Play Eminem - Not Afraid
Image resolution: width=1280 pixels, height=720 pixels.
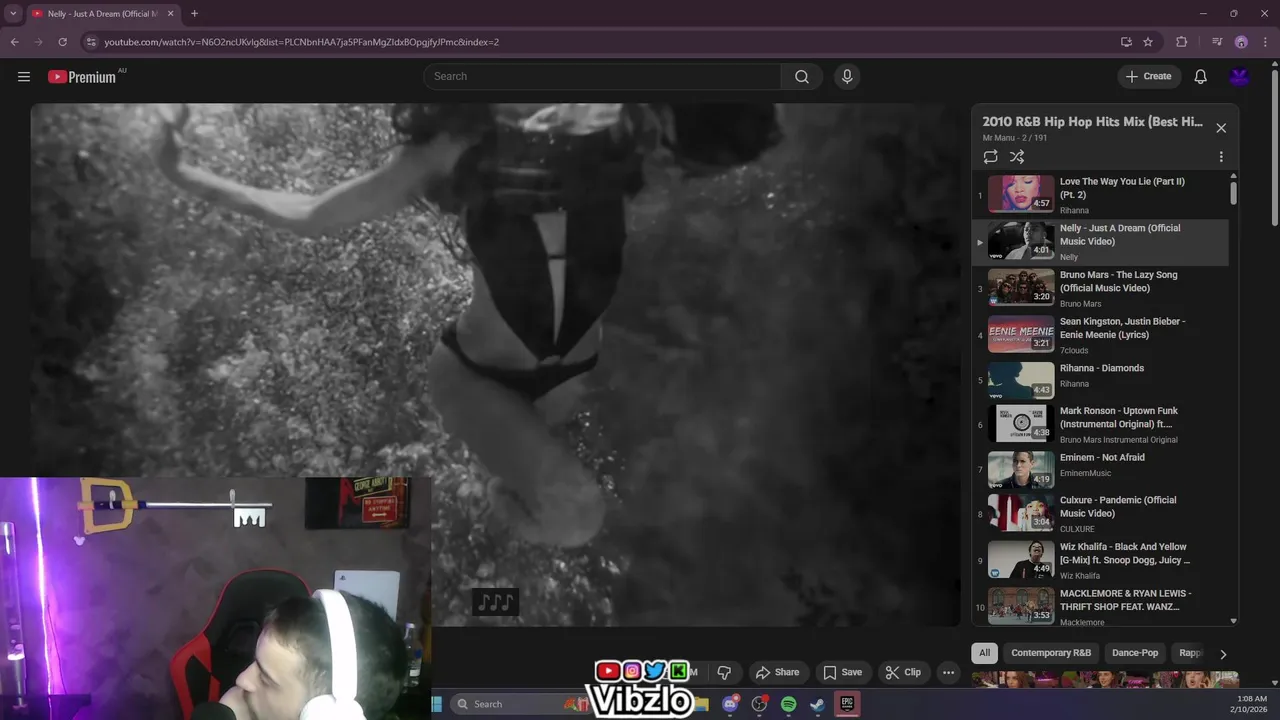pos(1100,469)
